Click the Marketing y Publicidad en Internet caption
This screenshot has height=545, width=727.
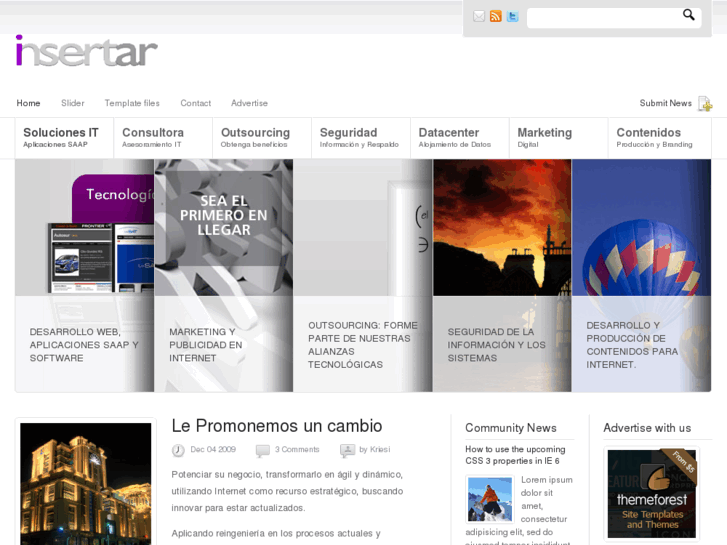tap(206, 345)
